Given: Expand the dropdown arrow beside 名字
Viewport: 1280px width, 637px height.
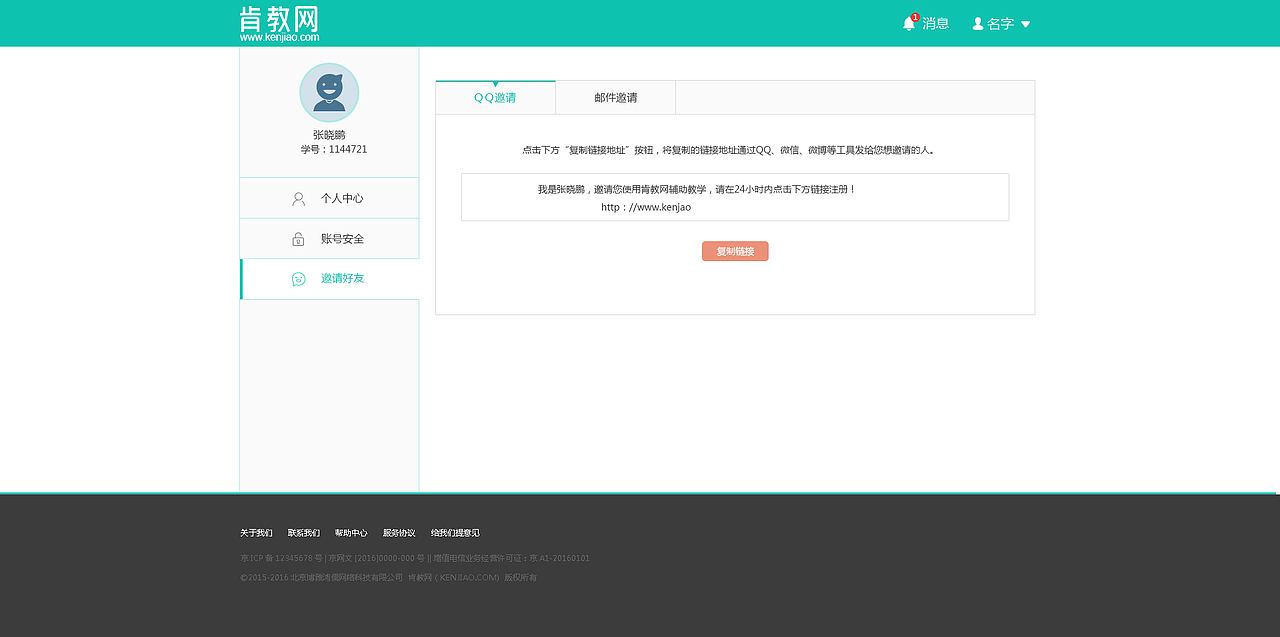Looking at the screenshot, I should (1025, 24).
